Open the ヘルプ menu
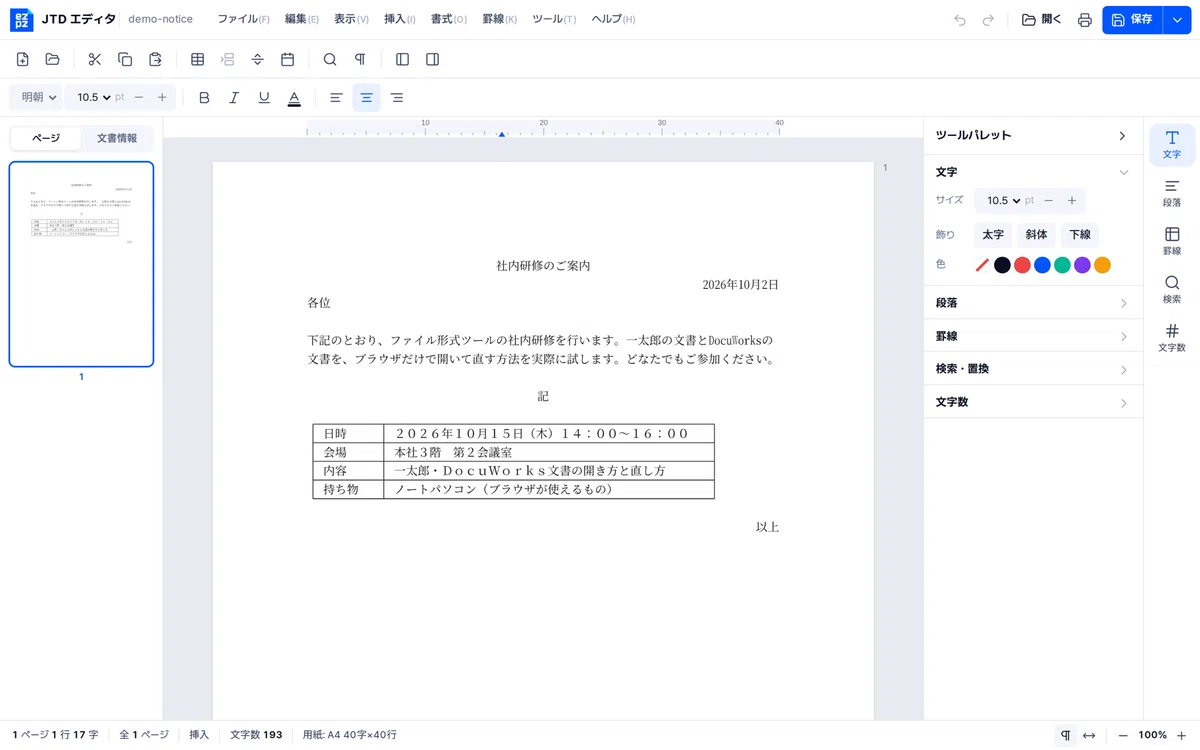Image resolution: width=1200 pixels, height=750 pixels. pos(613,19)
